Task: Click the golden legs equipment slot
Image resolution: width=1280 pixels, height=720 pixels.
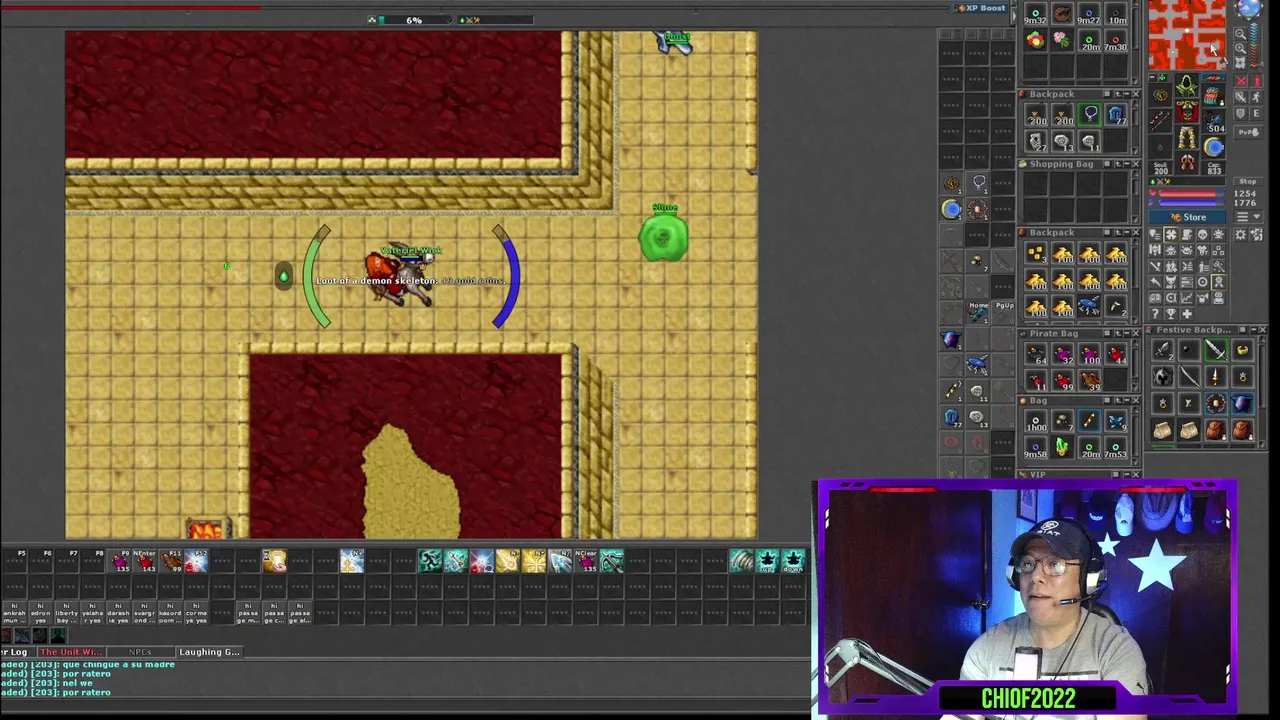Action: [x=1187, y=137]
